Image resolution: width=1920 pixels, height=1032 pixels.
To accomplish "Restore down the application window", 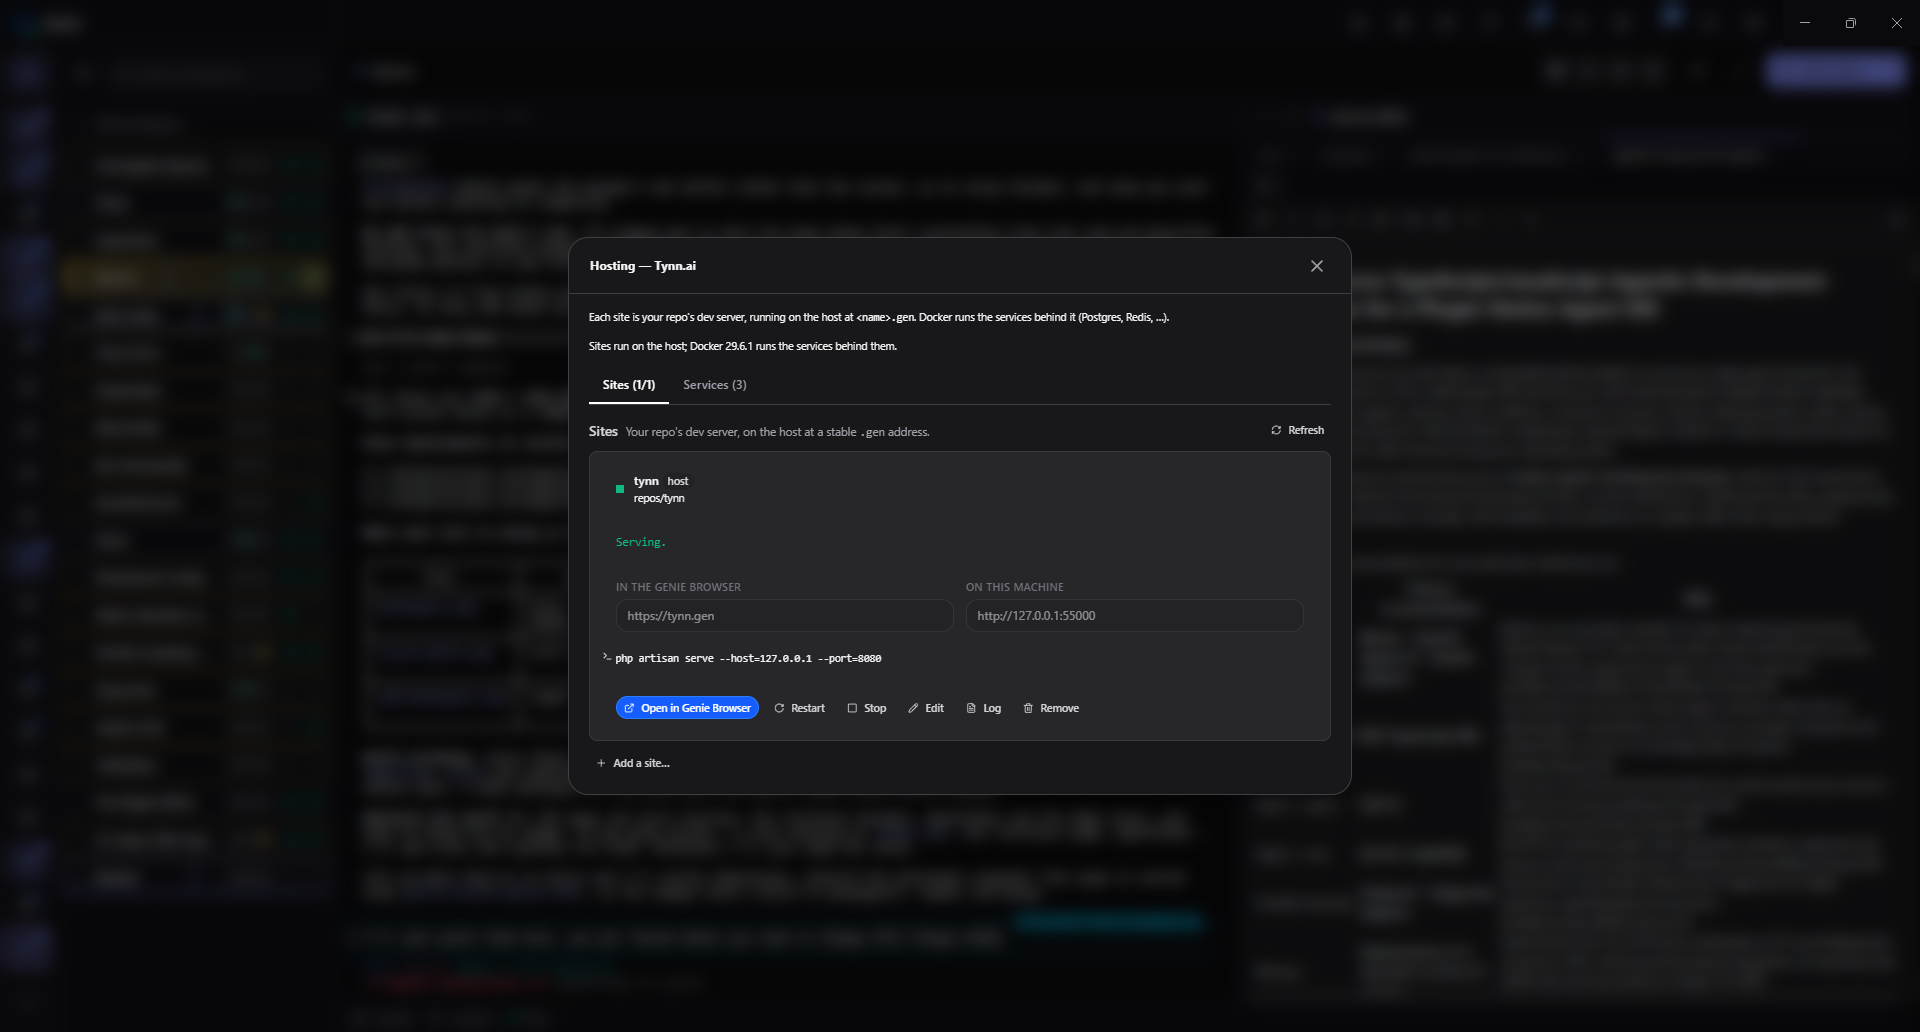I will 1851,23.
